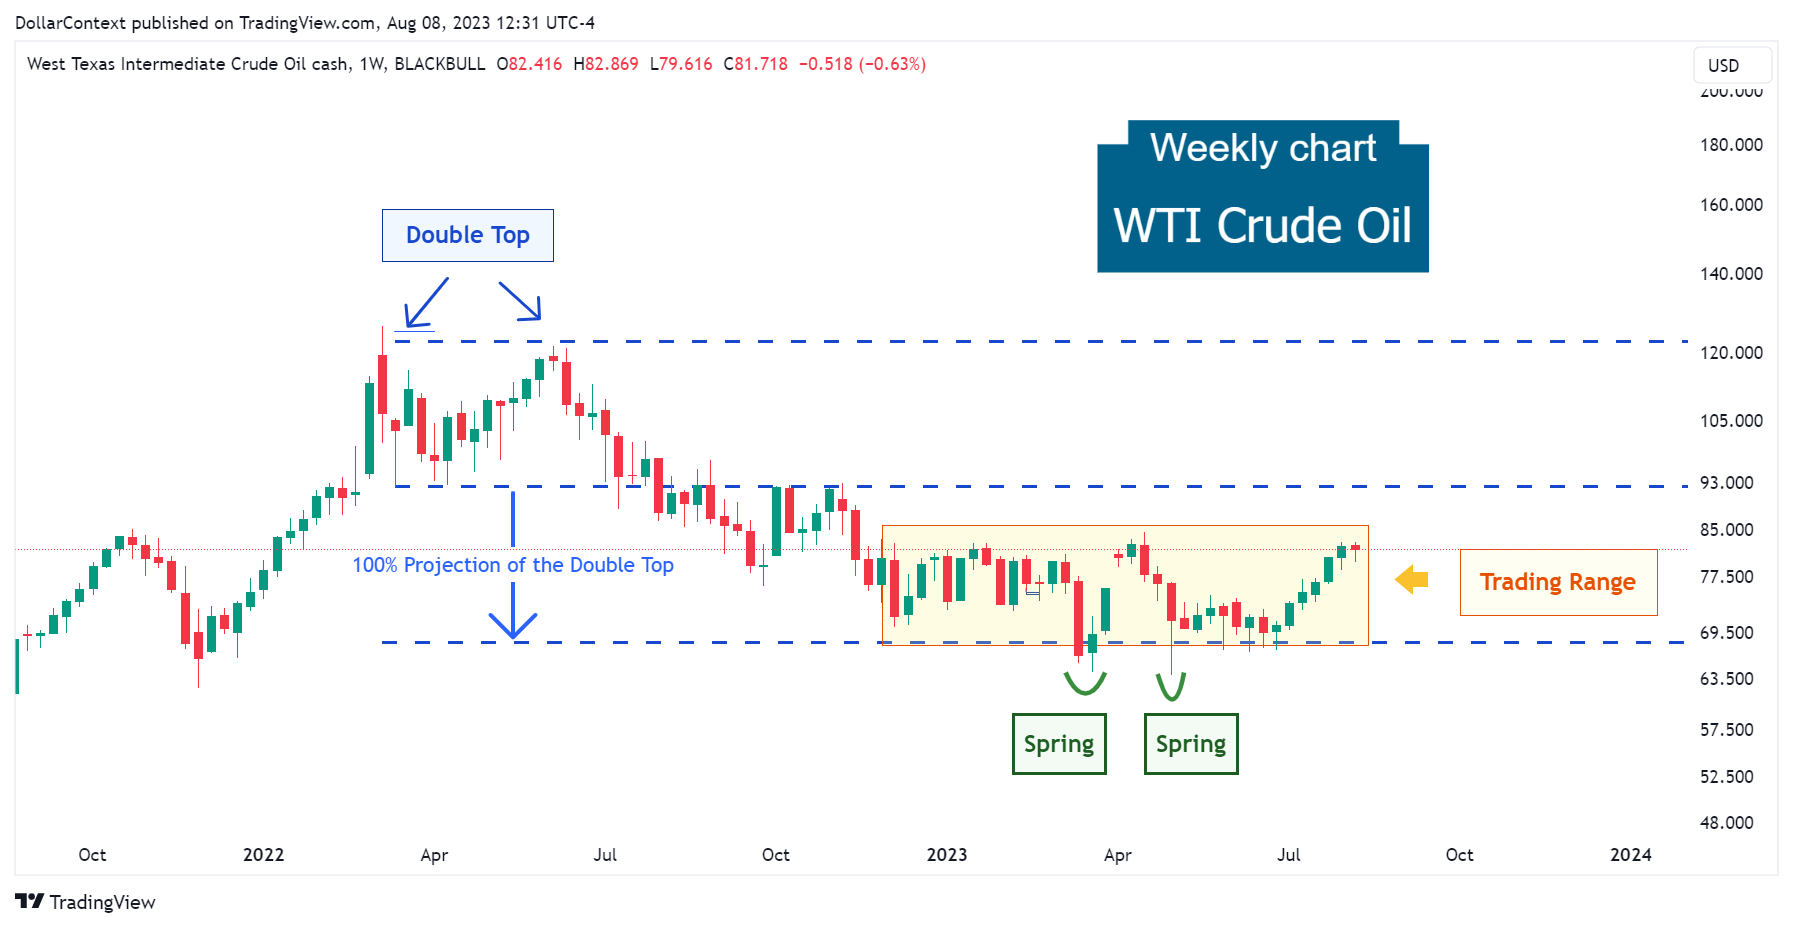1793x928 pixels.
Task: Open the Oct label on the time axis
Action: pyautogui.click(x=91, y=855)
